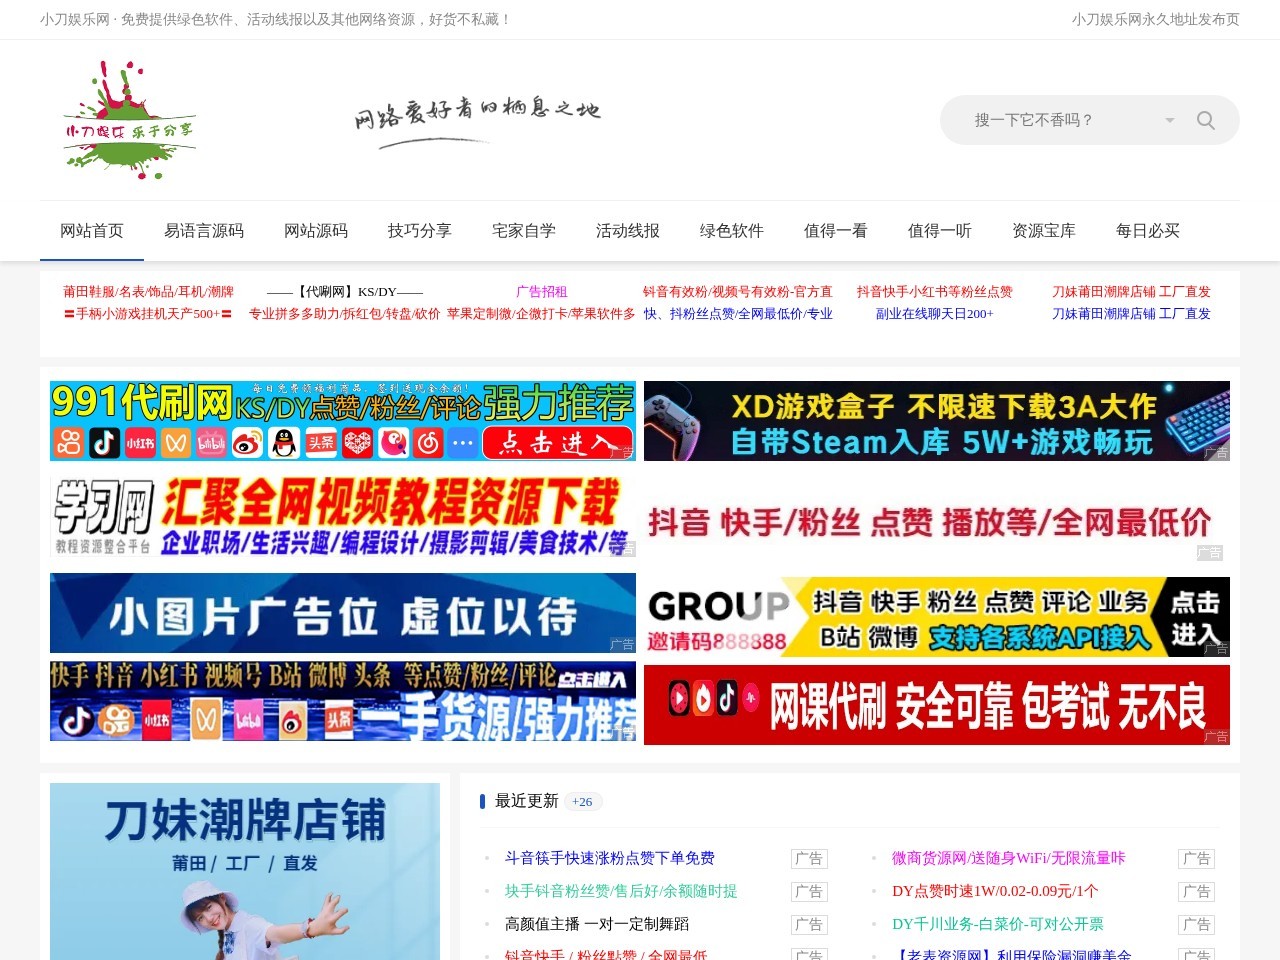This screenshot has height=960, width=1280.
Task: Click the NetEase Cloud Music icon in the banner
Action: tap(427, 442)
